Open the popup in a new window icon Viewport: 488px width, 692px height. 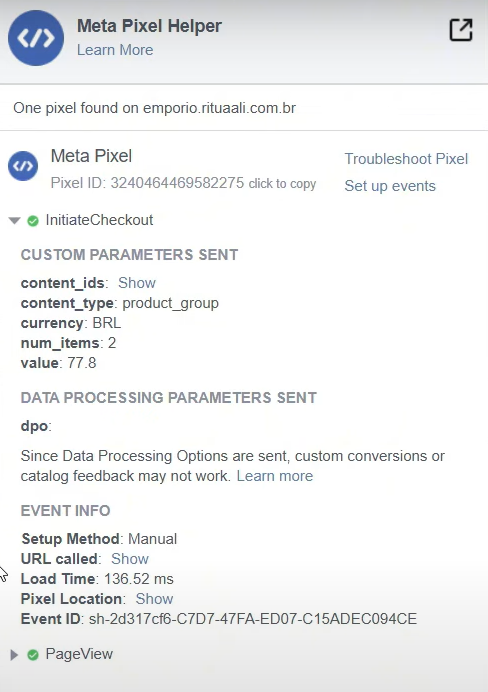point(461,30)
